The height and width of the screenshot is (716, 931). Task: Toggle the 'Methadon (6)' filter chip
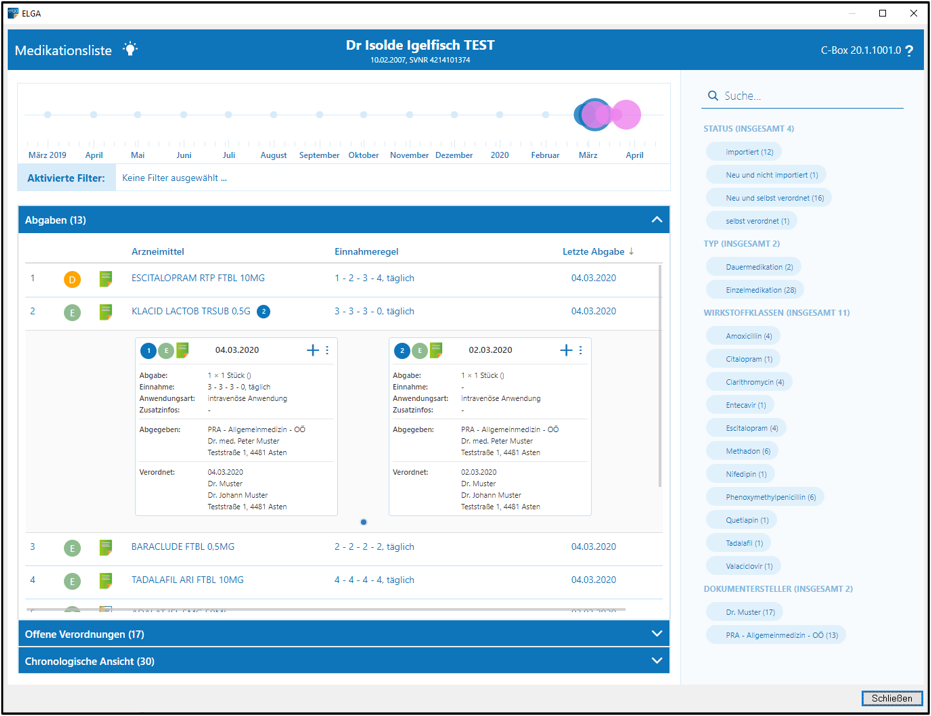(x=742, y=451)
